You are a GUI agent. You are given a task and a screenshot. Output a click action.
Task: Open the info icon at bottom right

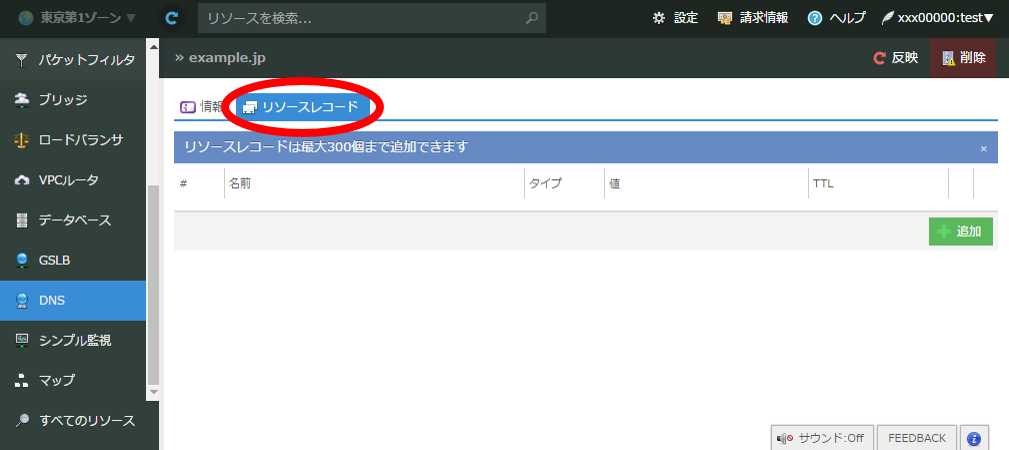click(973, 438)
